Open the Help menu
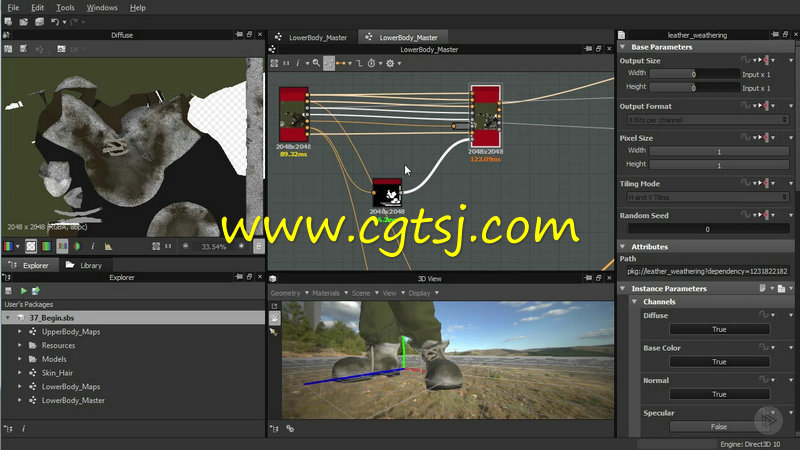This screenshot has width=800, height=450. [137, 8]
